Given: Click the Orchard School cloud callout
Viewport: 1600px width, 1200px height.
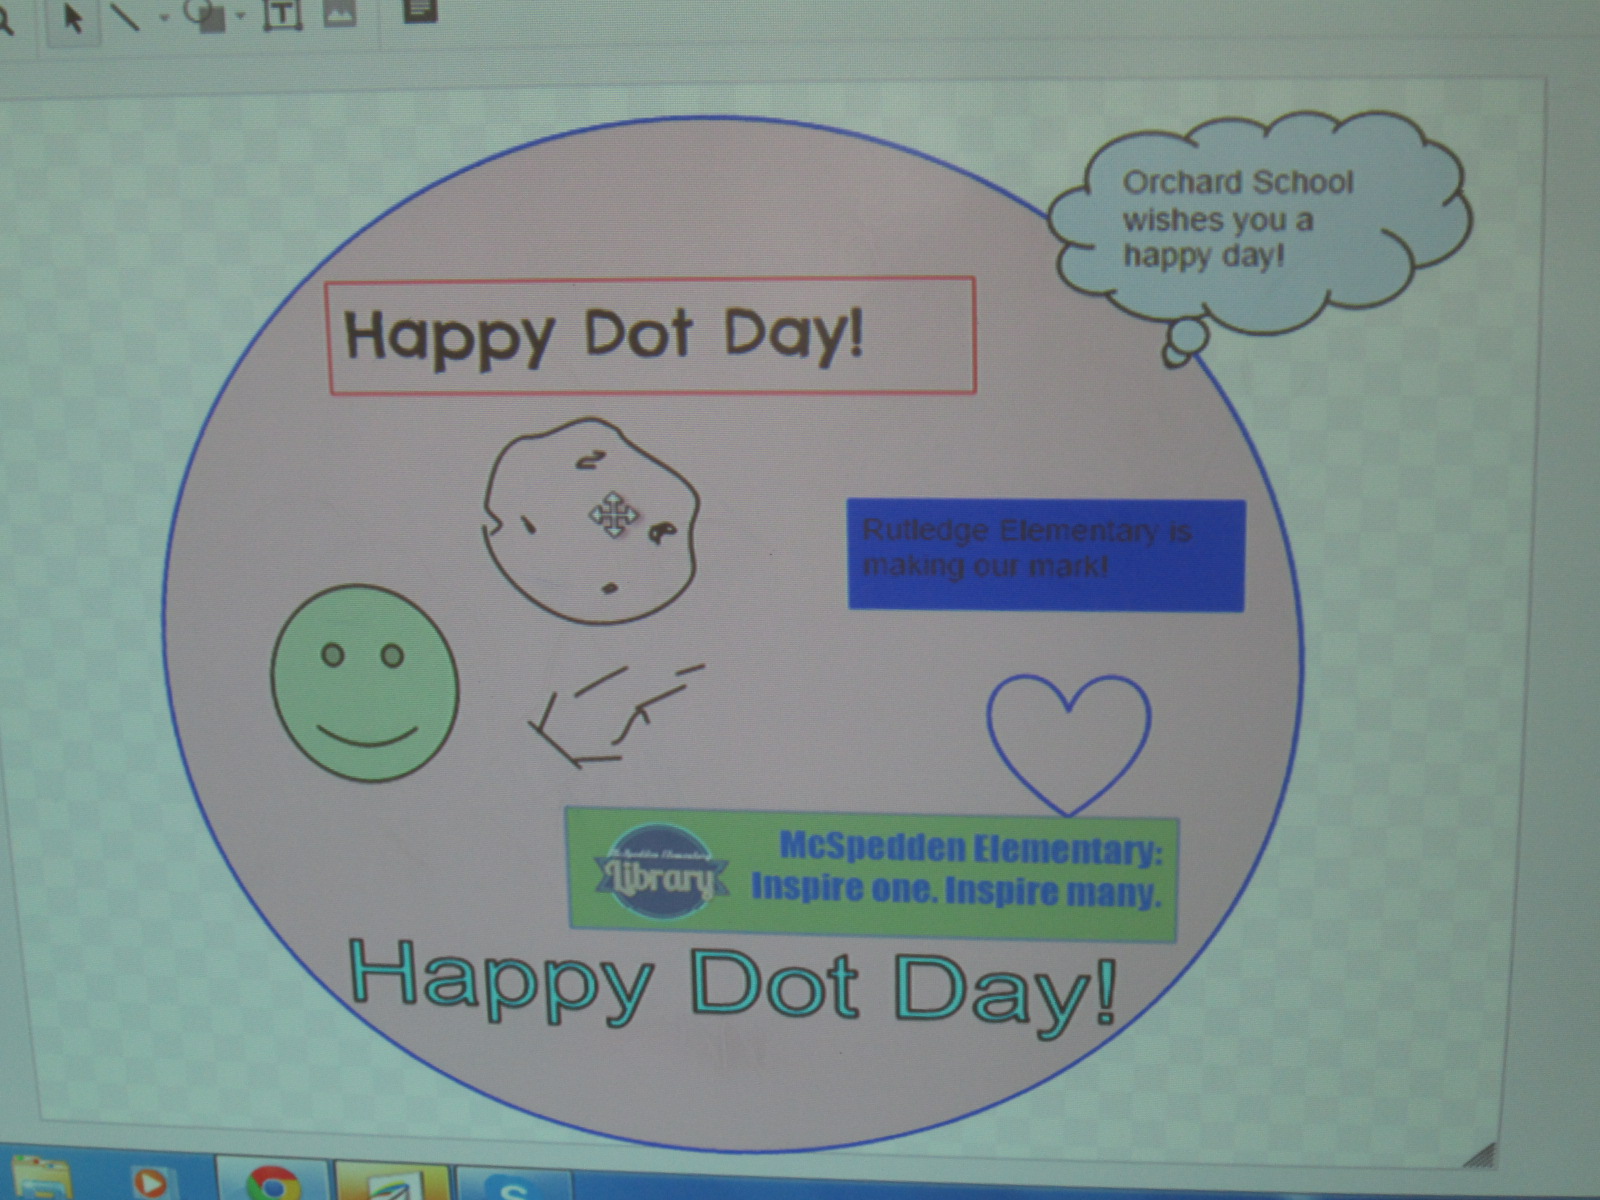Looking at the screenshot, I should point(1250,220).
